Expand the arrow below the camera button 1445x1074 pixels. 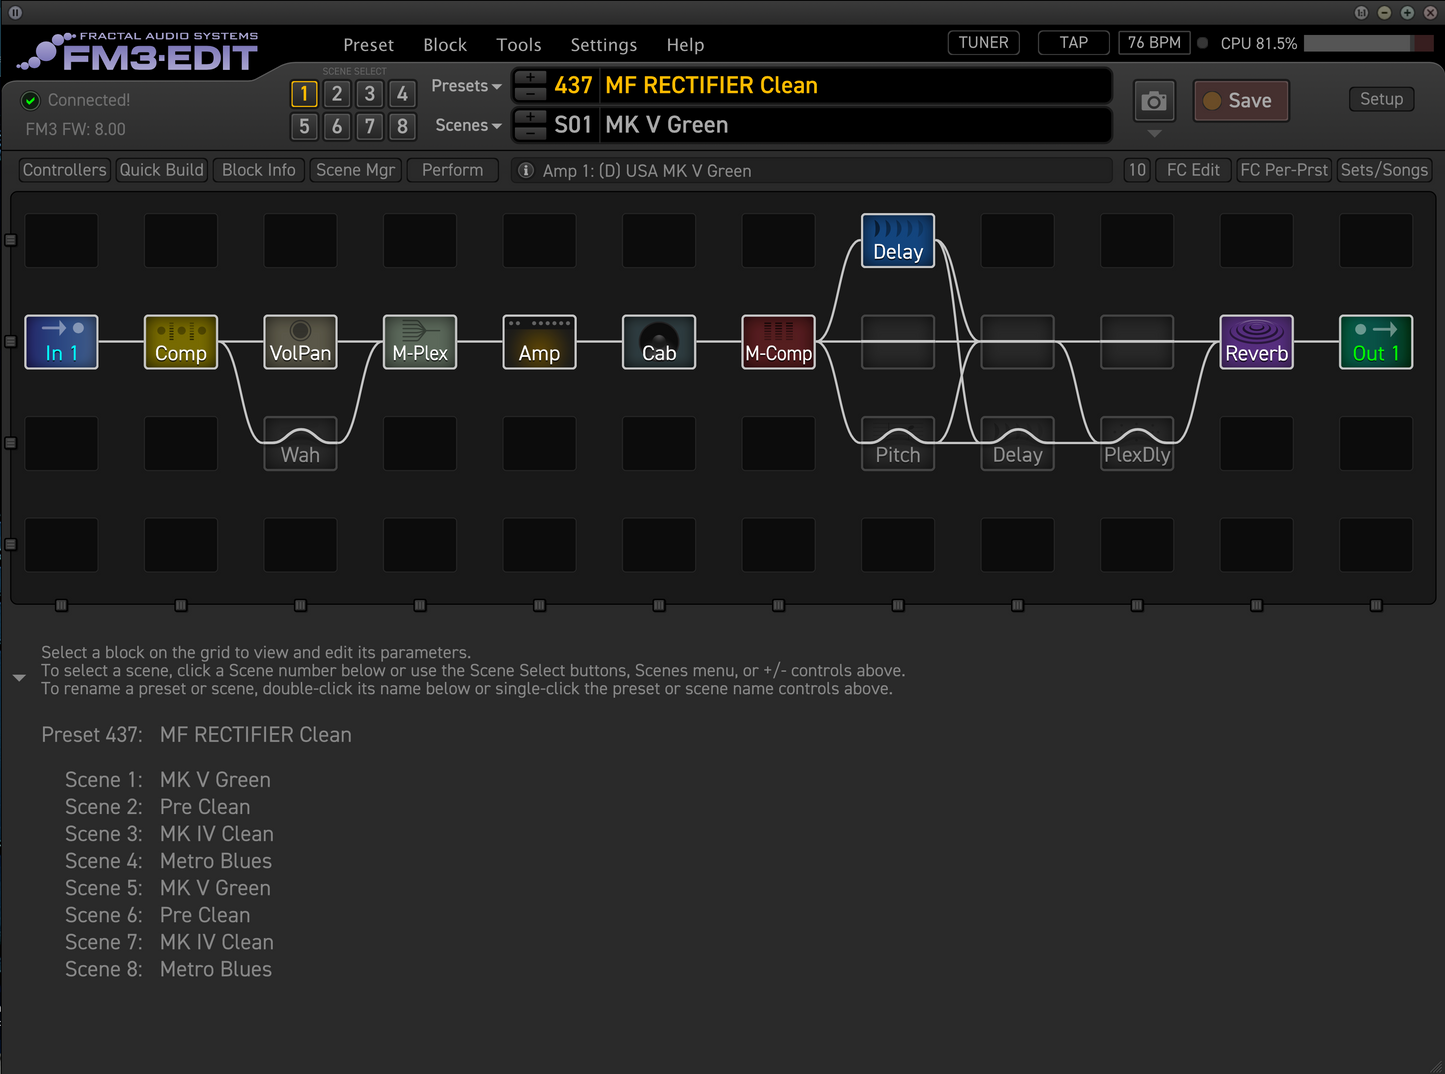1154,133
